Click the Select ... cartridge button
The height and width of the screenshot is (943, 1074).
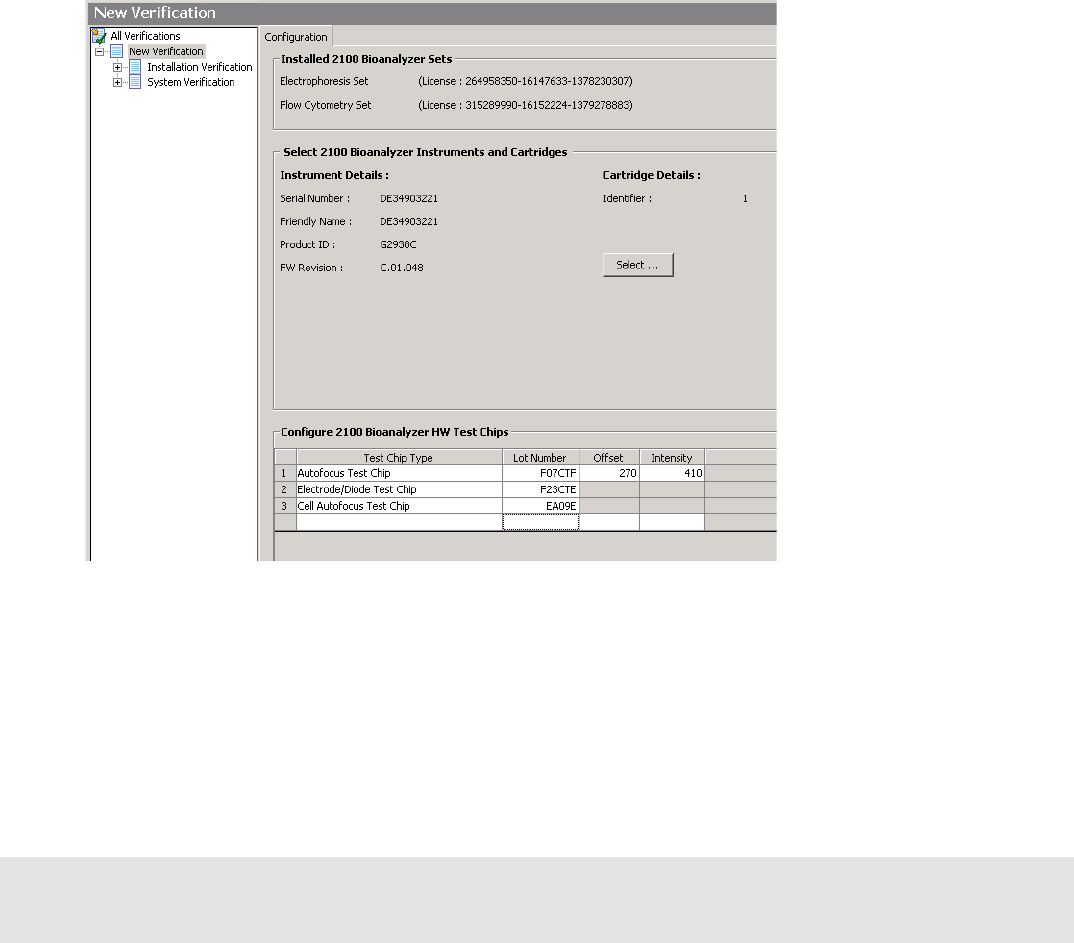[x=638, y=265]
